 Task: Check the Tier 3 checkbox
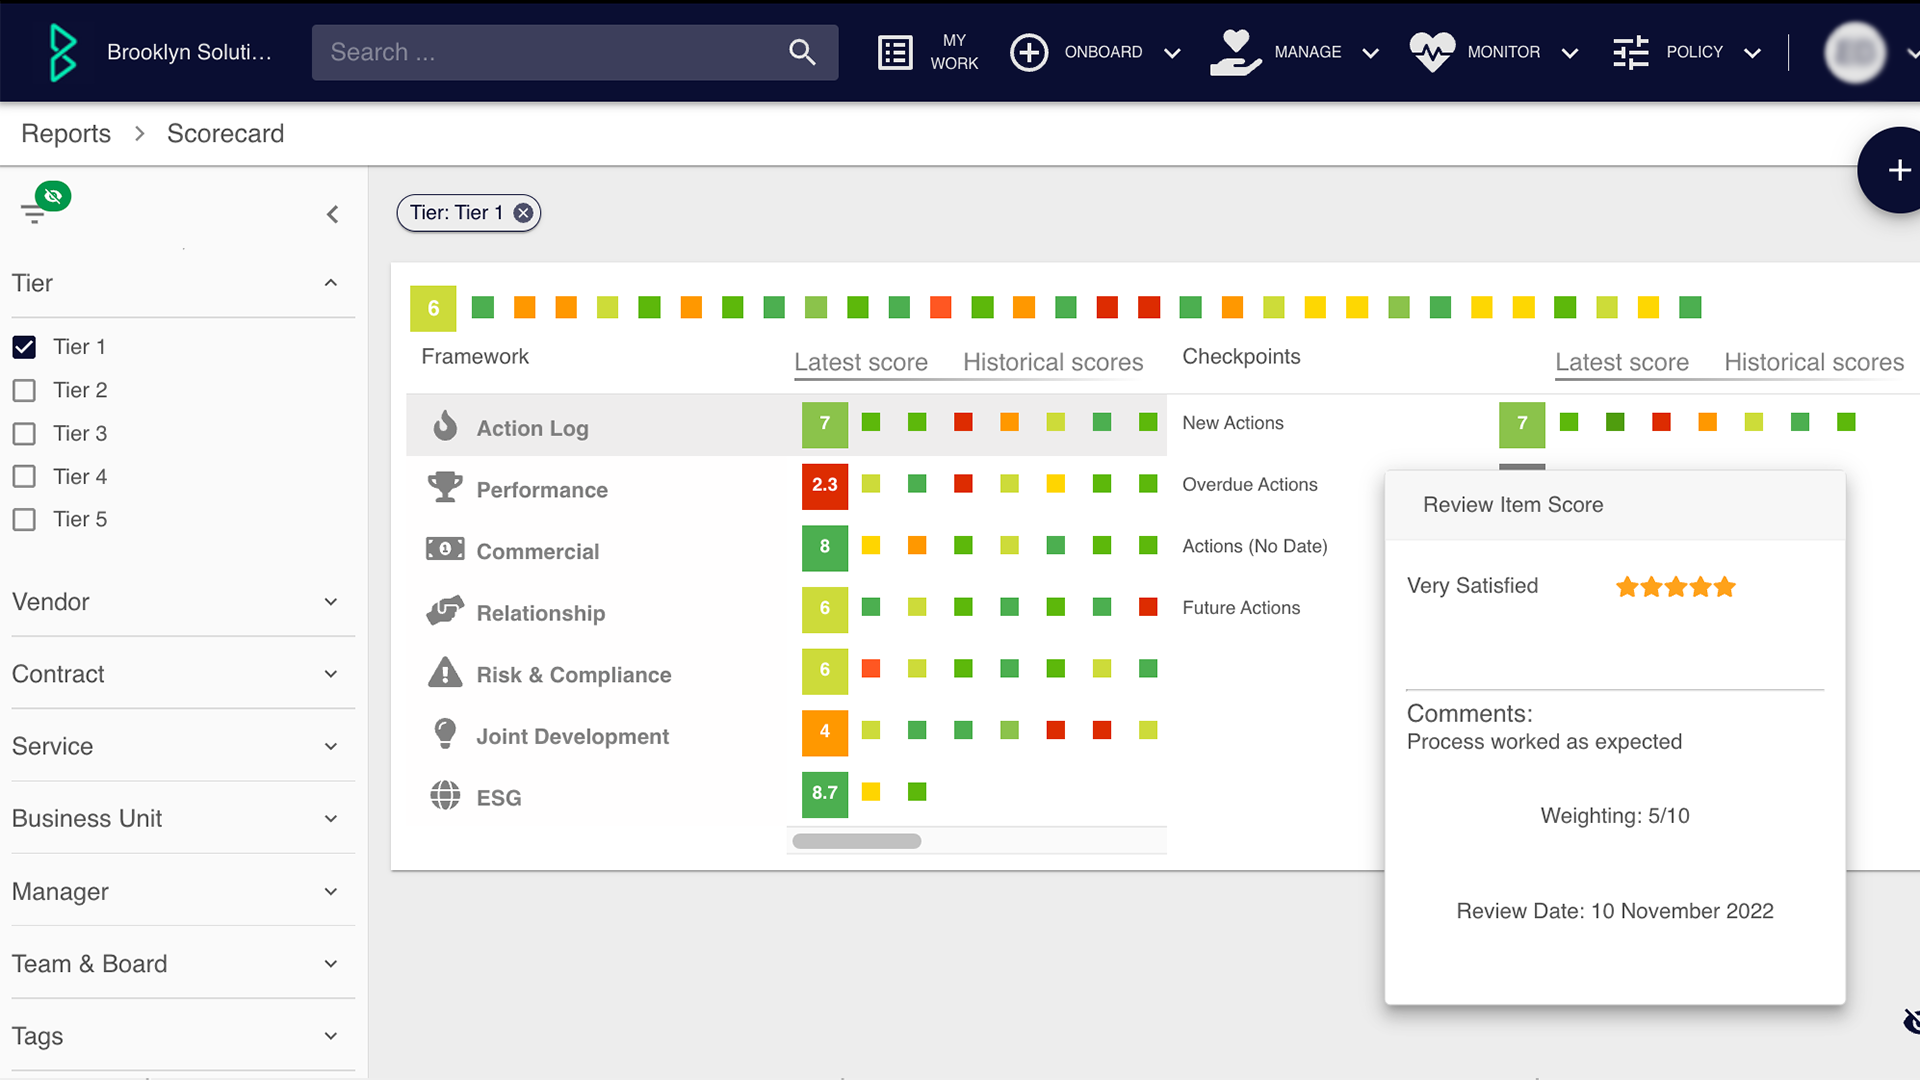(x=24, y=433)
